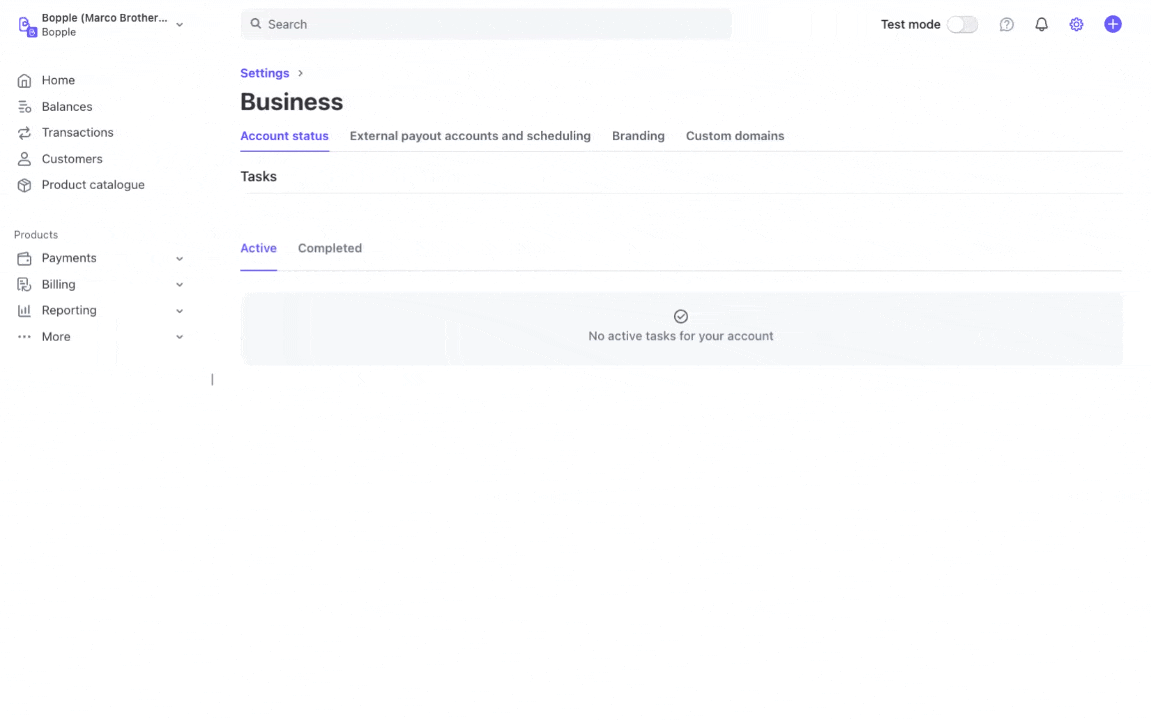Open the notifications bell icon

point(1041,24)
